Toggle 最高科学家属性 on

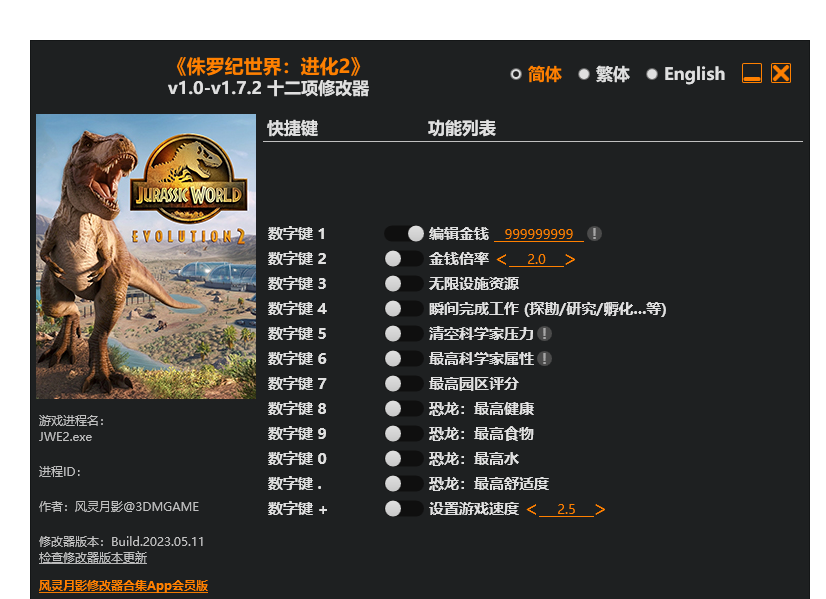click(404, 359)
